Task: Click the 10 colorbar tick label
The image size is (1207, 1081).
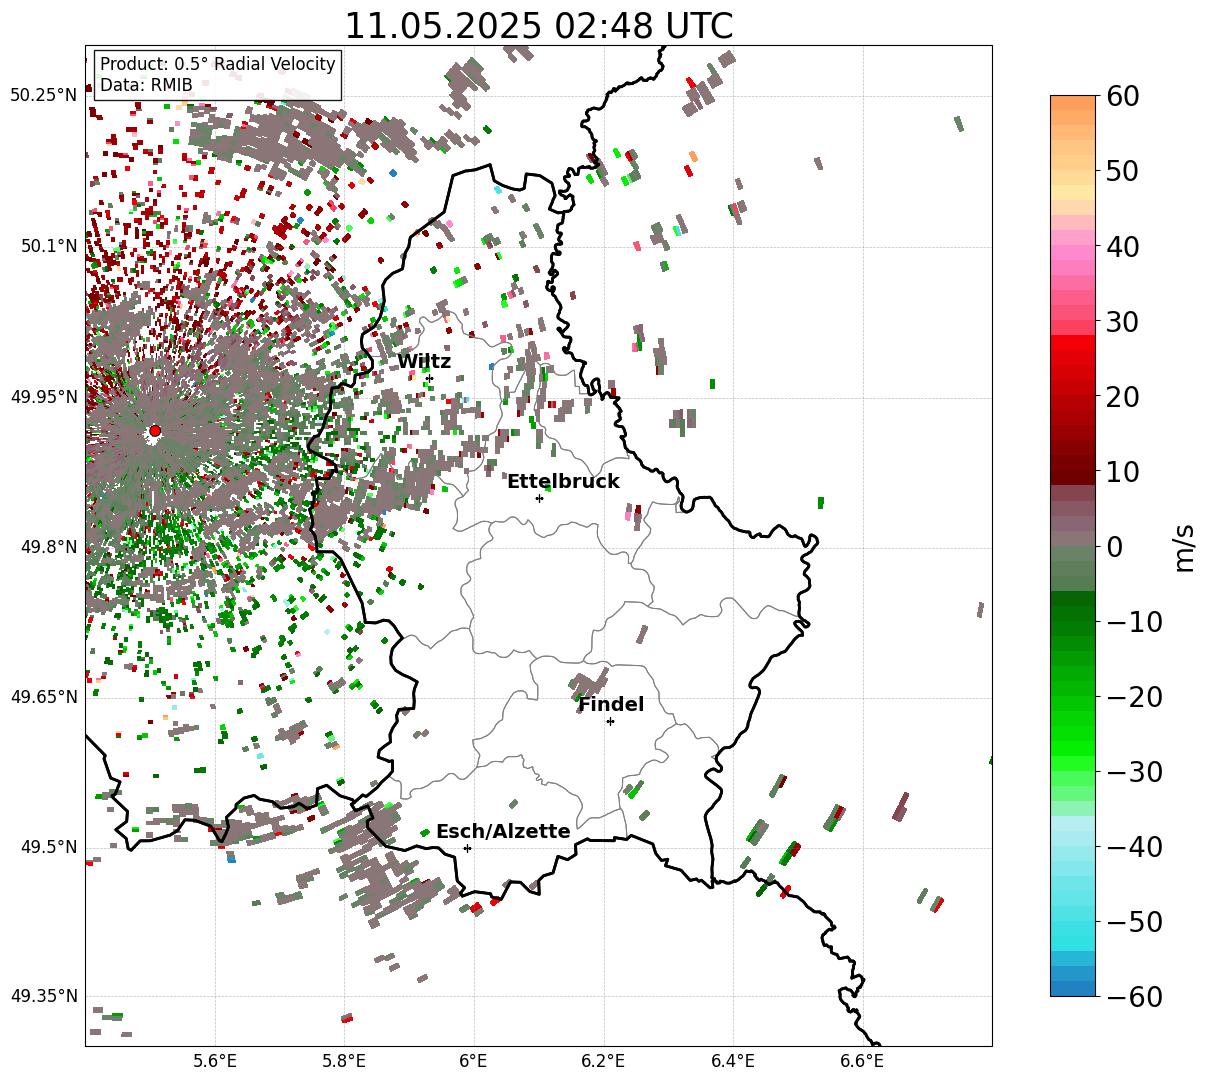Action: 1122,471
